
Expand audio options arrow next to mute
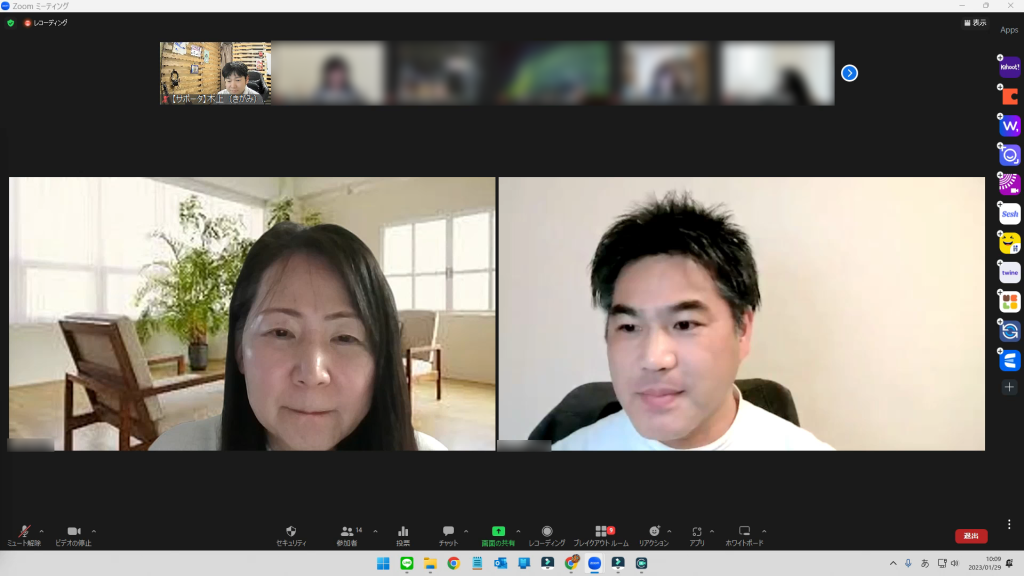[41, 531]
